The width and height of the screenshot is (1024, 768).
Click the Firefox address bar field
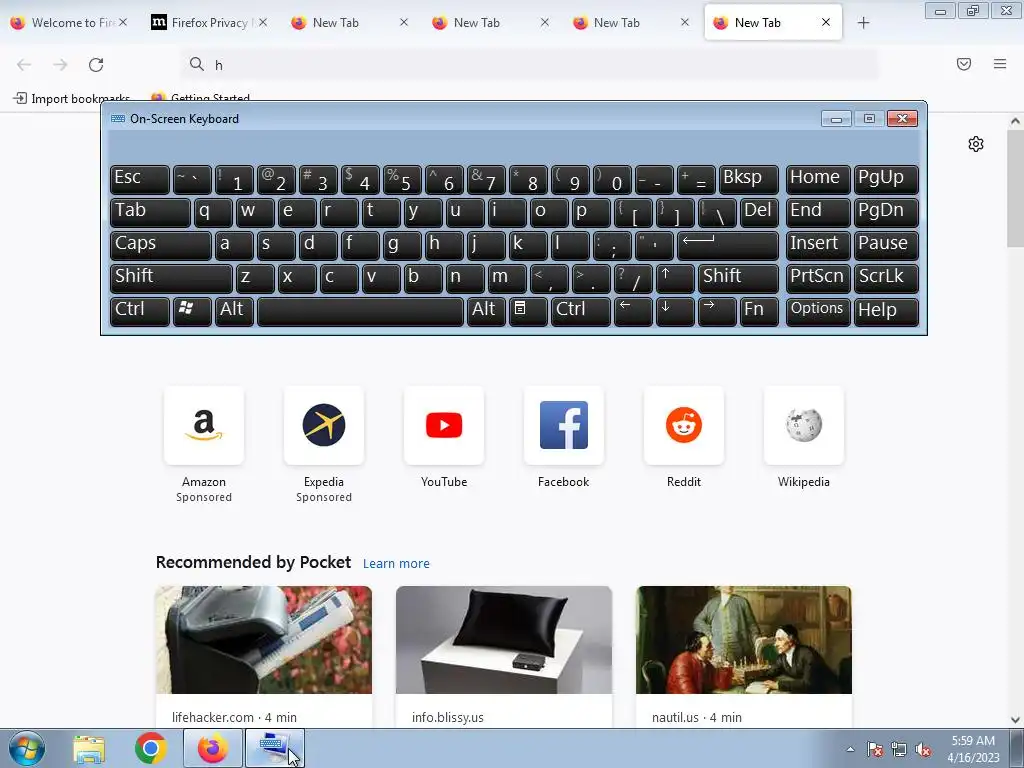[x=529, y=65]
